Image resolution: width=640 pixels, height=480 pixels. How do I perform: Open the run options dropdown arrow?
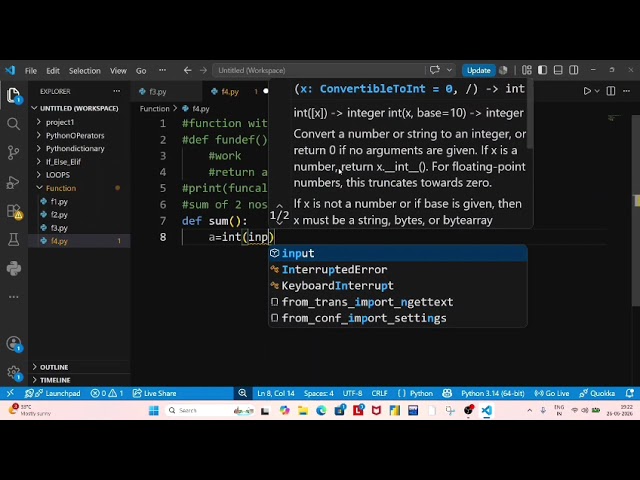[597, 91]
